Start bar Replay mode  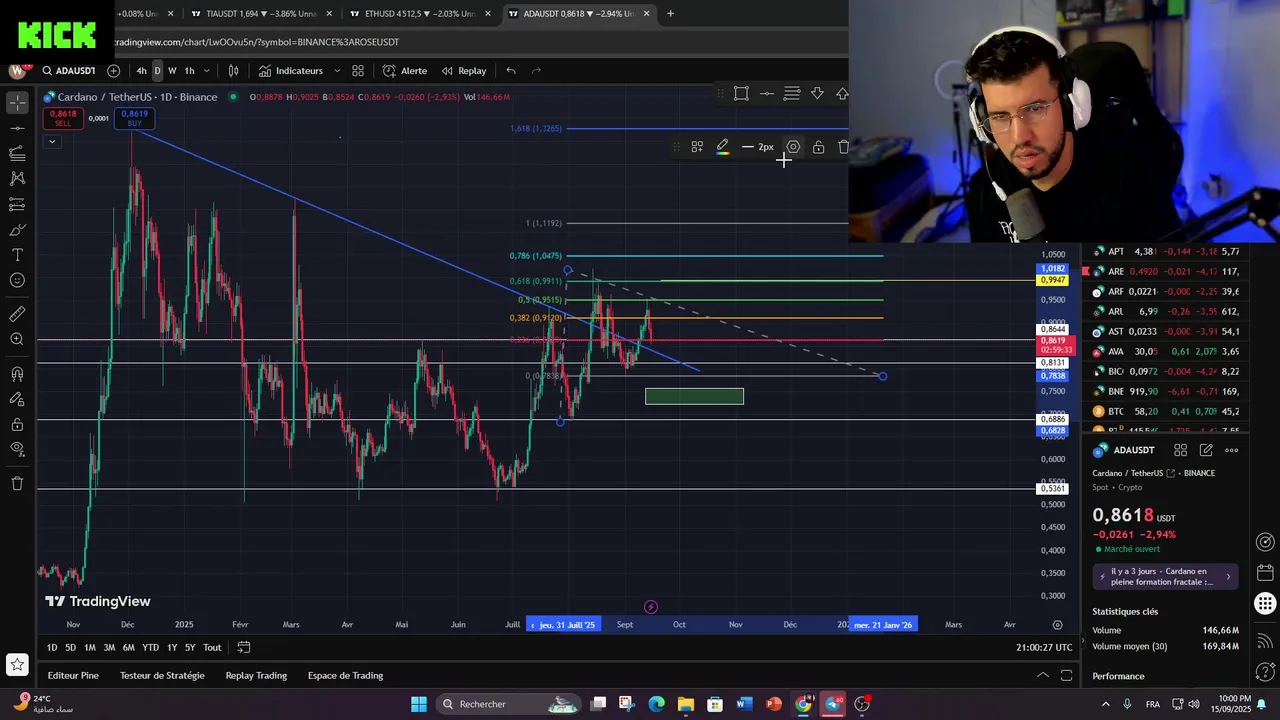click(464, 71)
